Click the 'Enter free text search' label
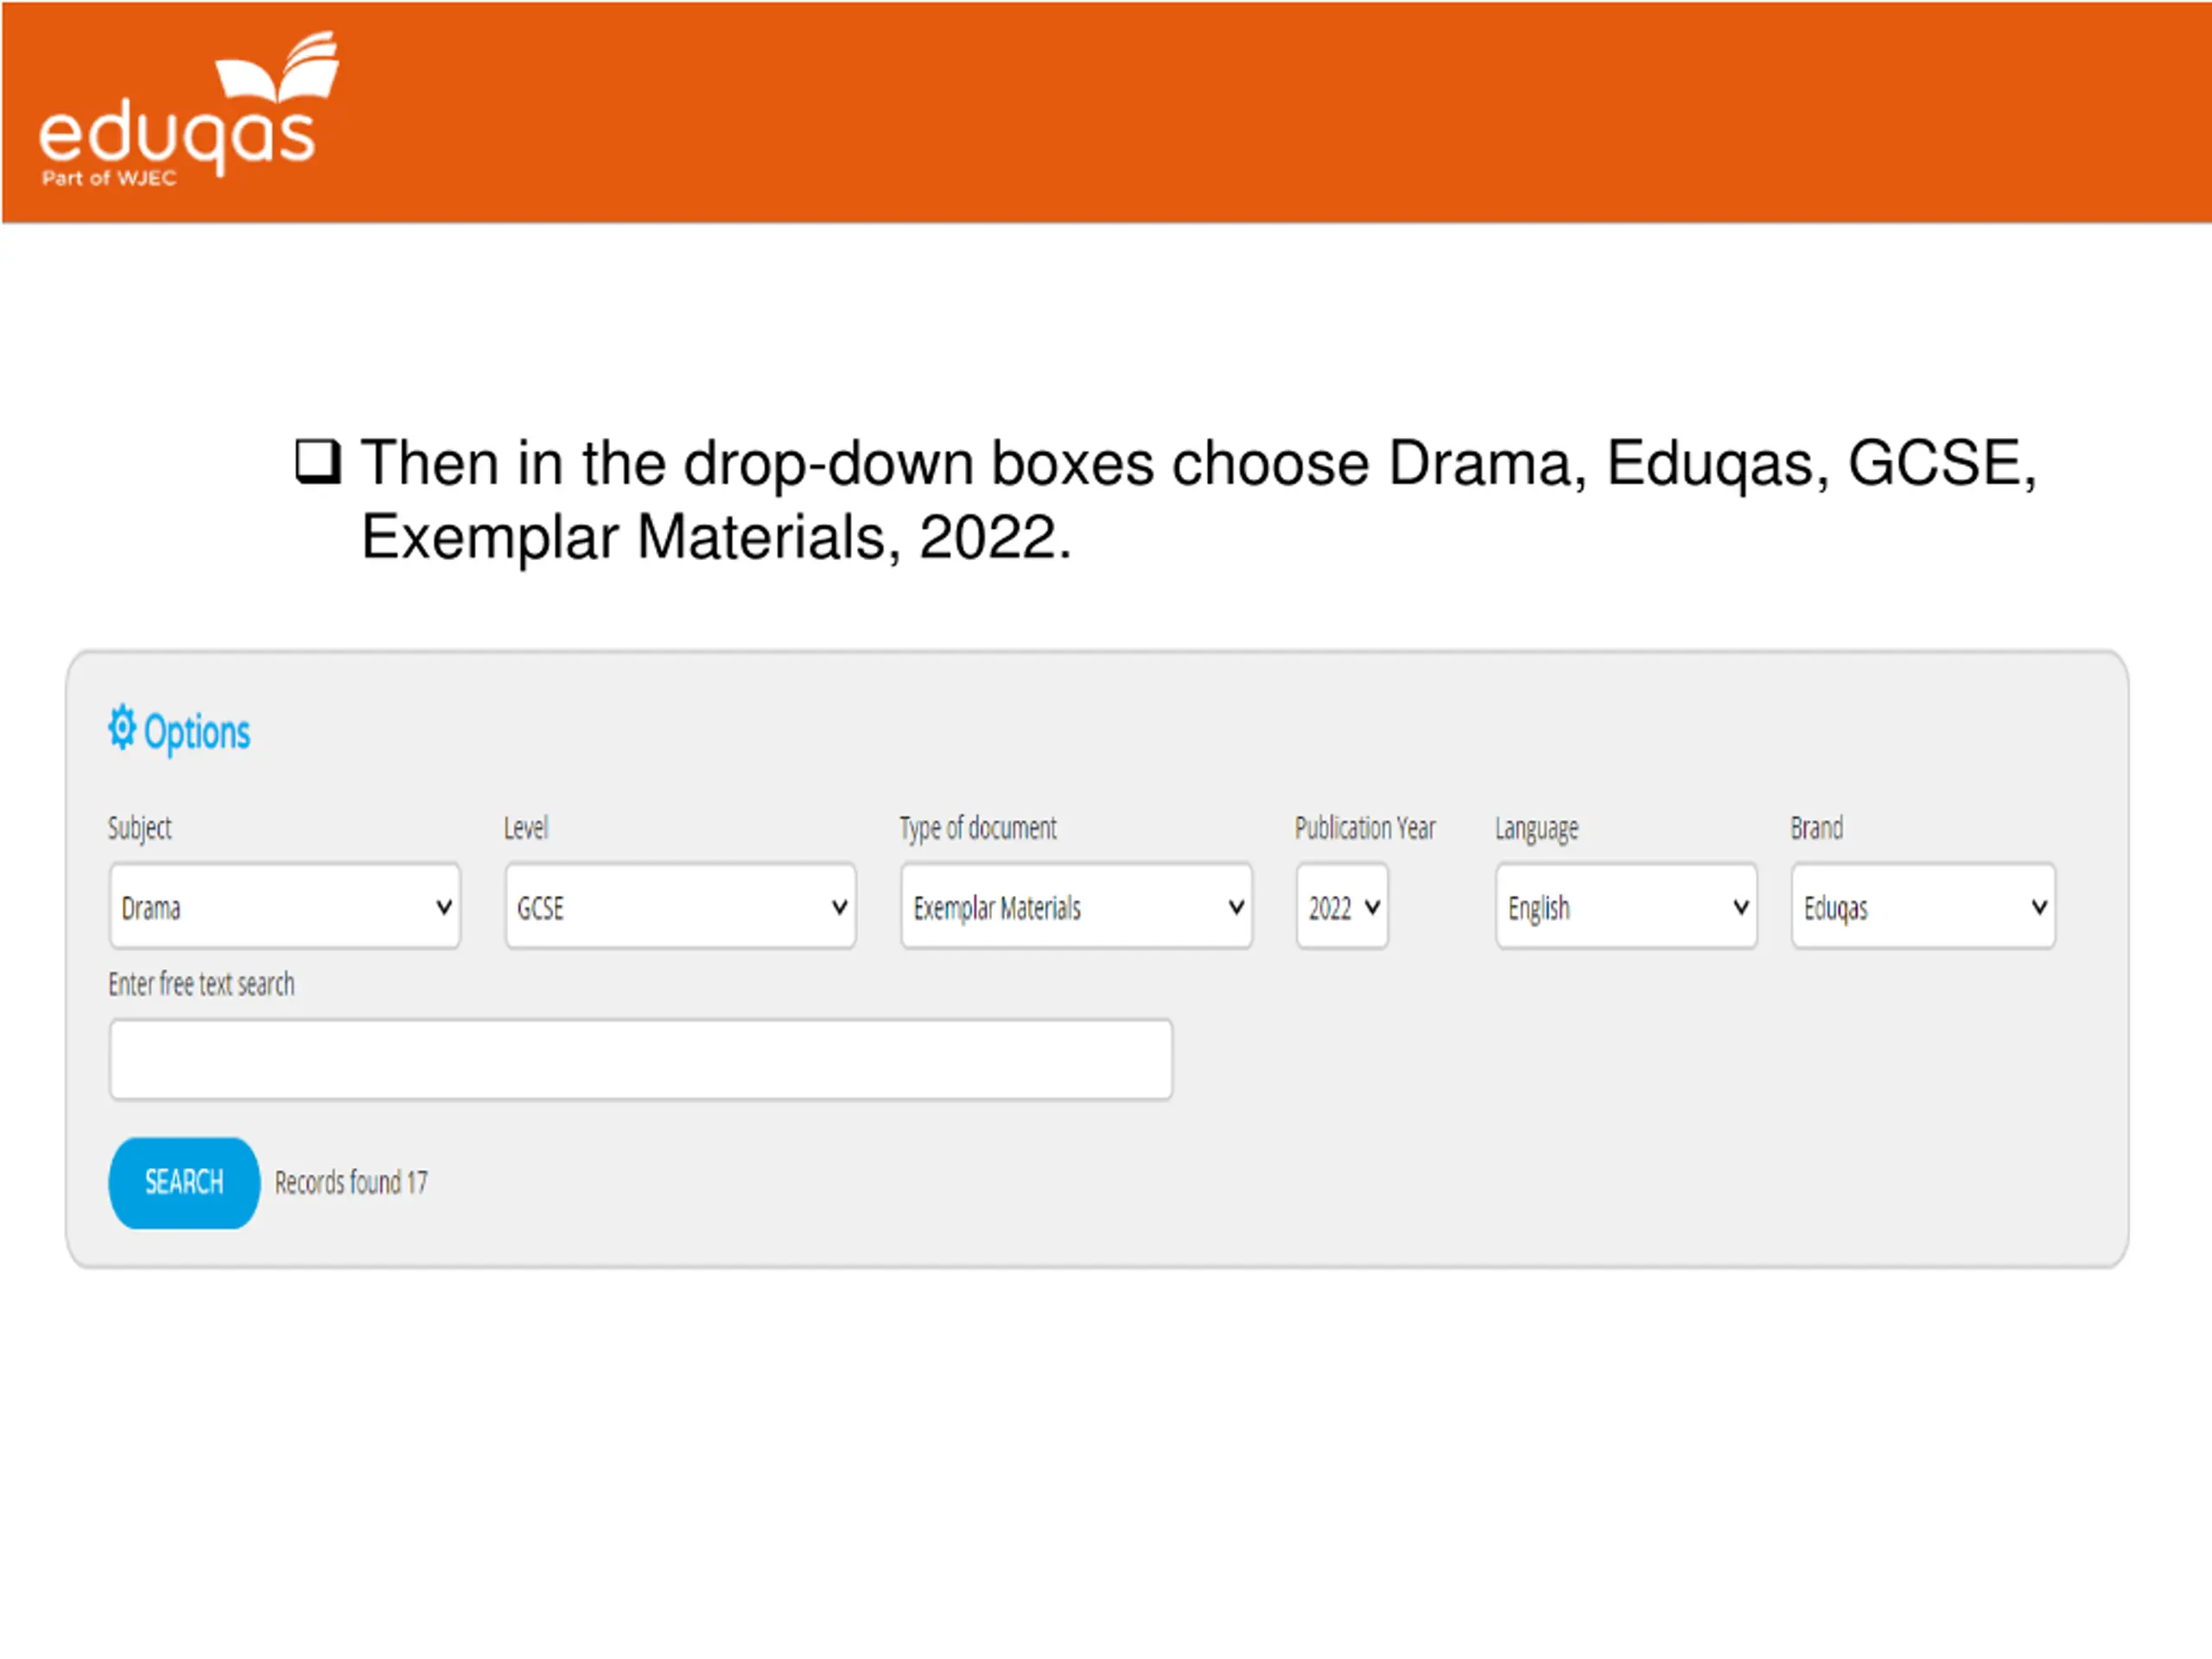The width and height of the screenshot is (2212, 1659). click(202, 984)
